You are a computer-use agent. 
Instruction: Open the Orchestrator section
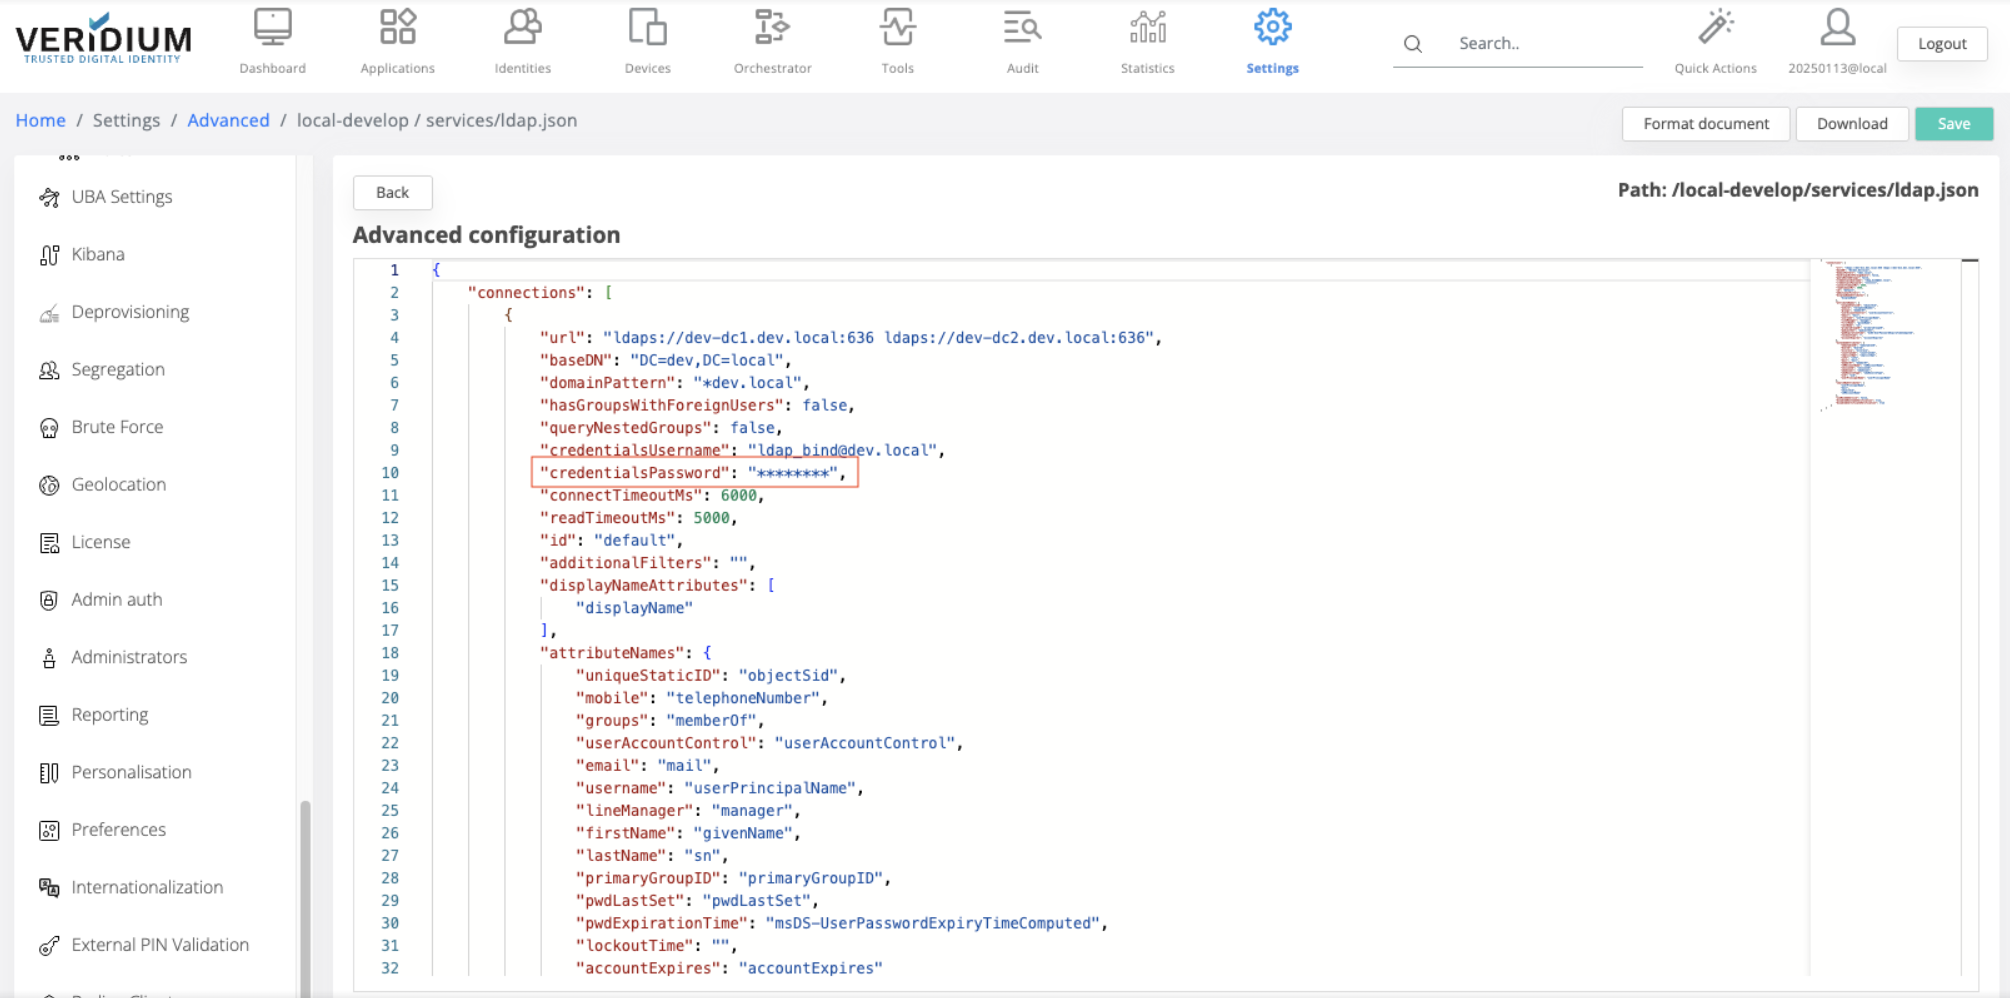(x=772, y=29)
